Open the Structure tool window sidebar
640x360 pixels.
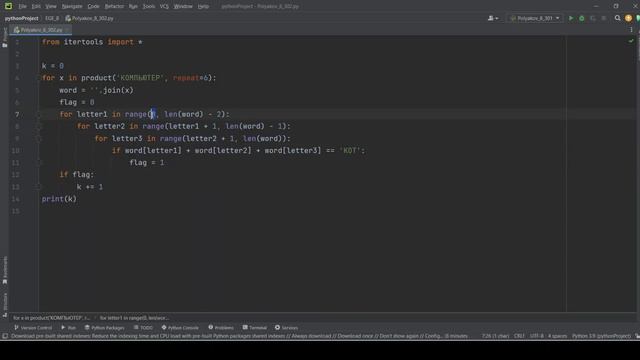tap(5, 304)
